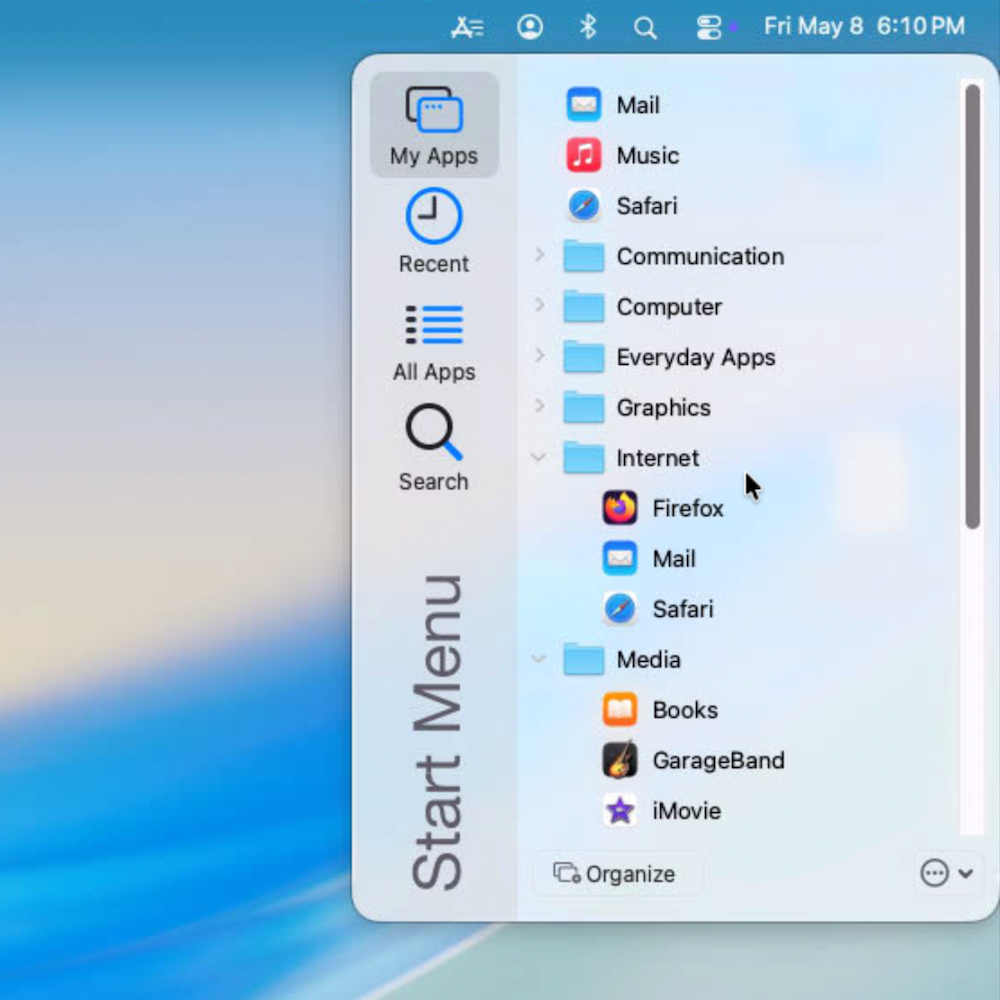Launch Mail icon under Internet folder
This screenshot has height=1000, width=1000.
(619, 558)
